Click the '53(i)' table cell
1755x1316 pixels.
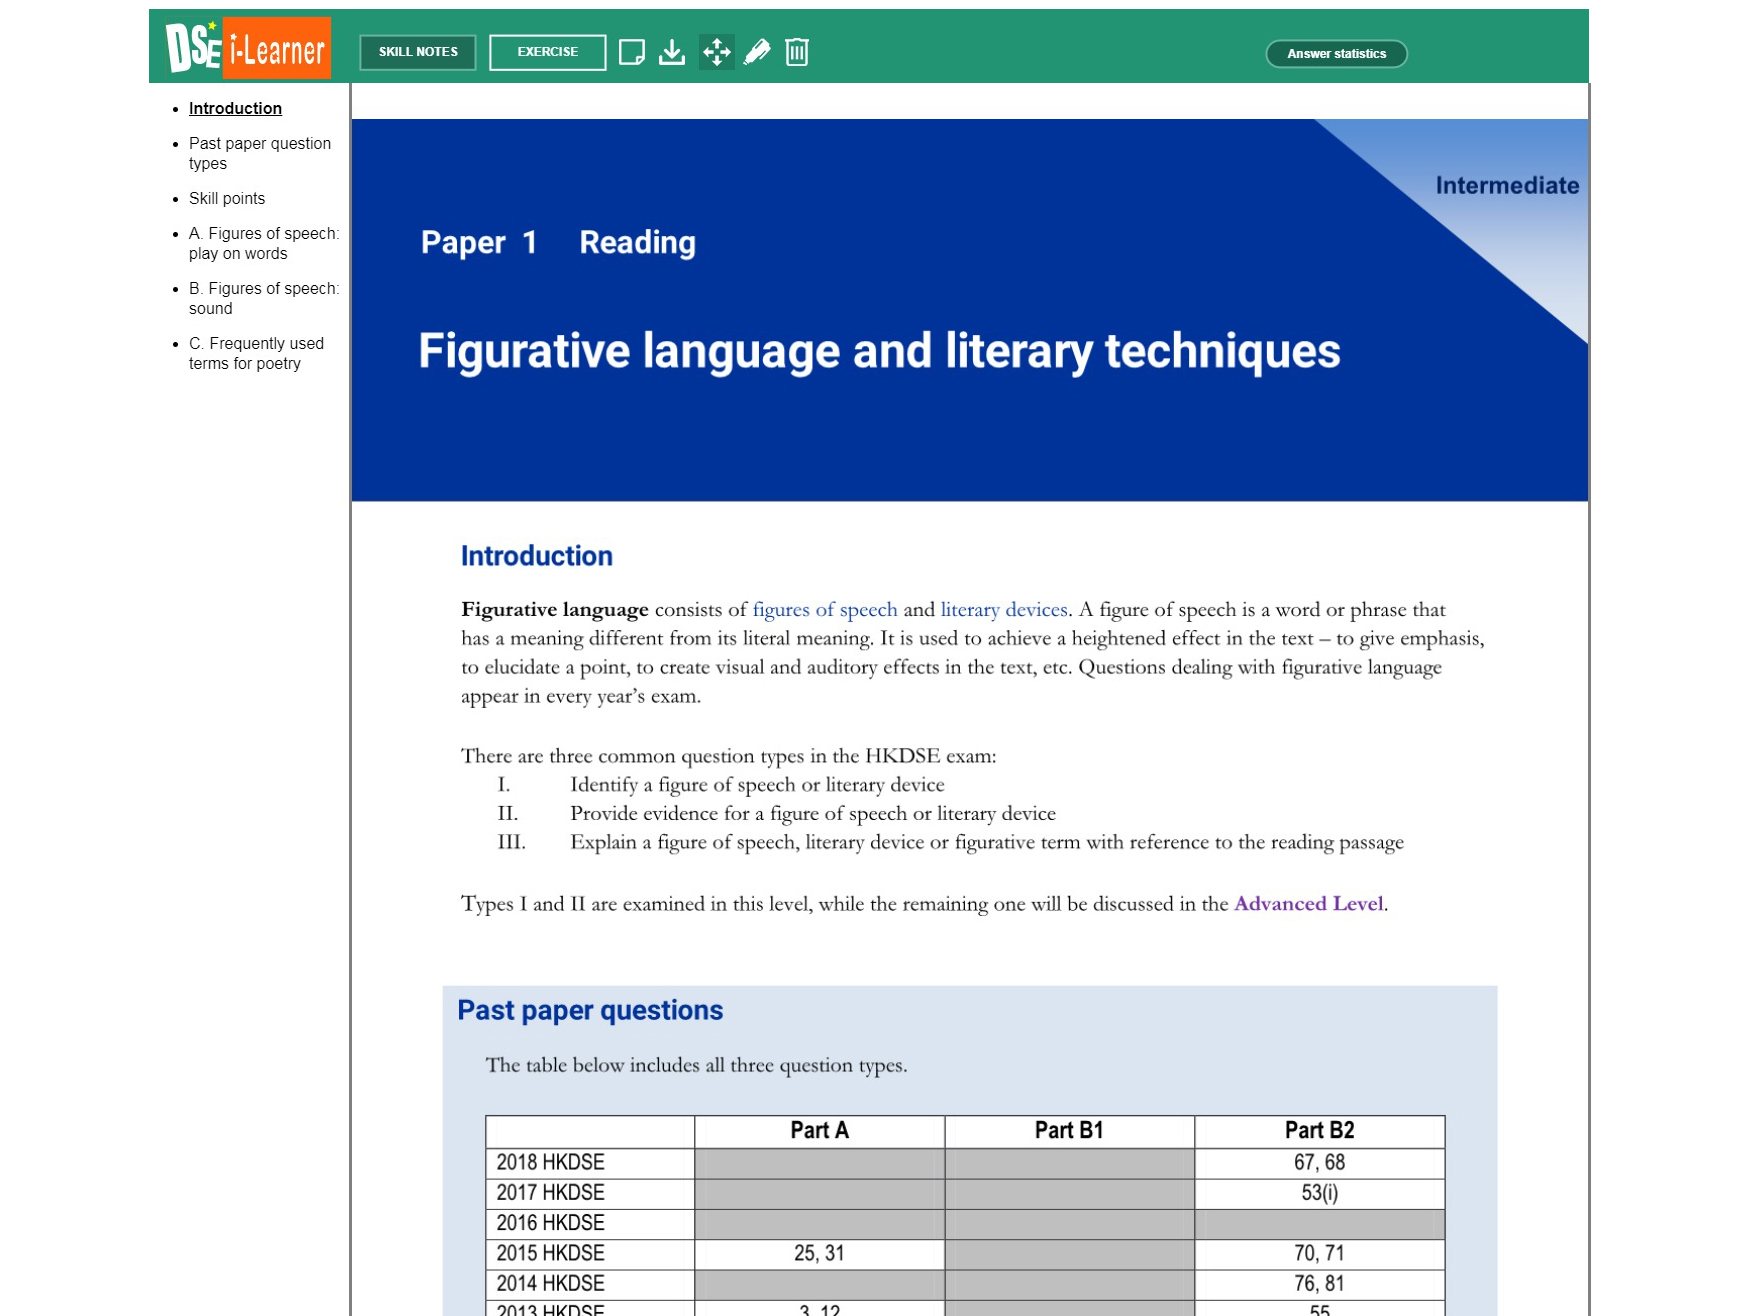pos(1319,1192)
